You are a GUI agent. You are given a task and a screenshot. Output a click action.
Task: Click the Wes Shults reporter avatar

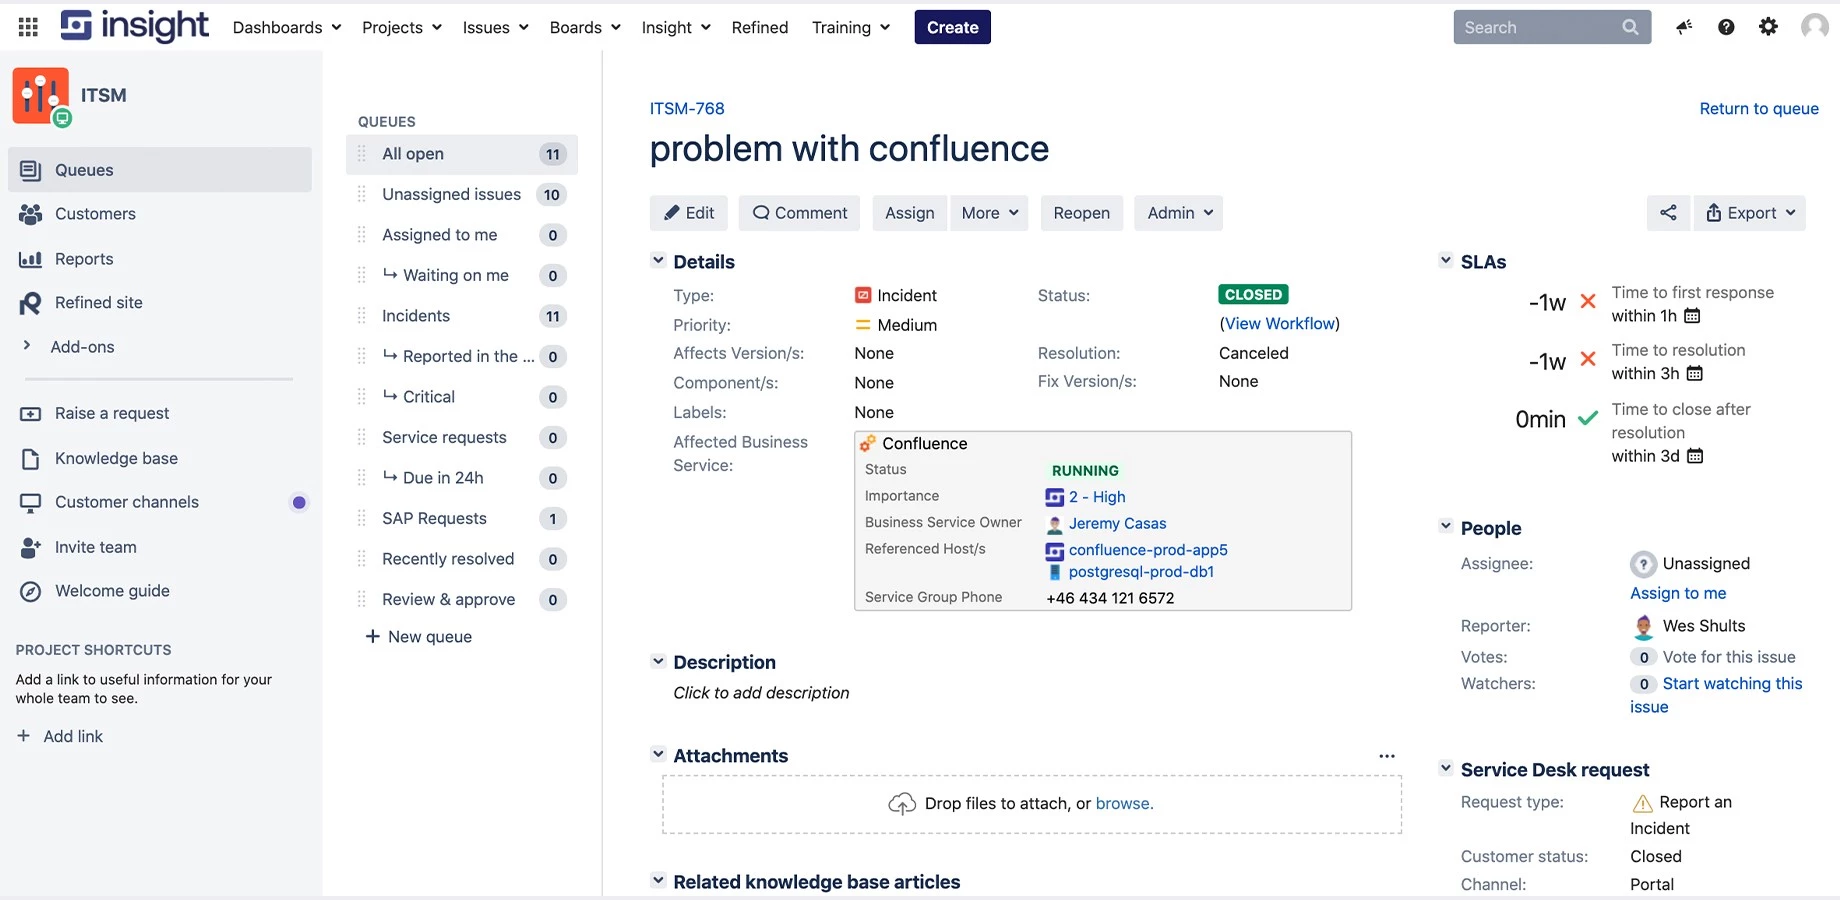pos(1643,627)
